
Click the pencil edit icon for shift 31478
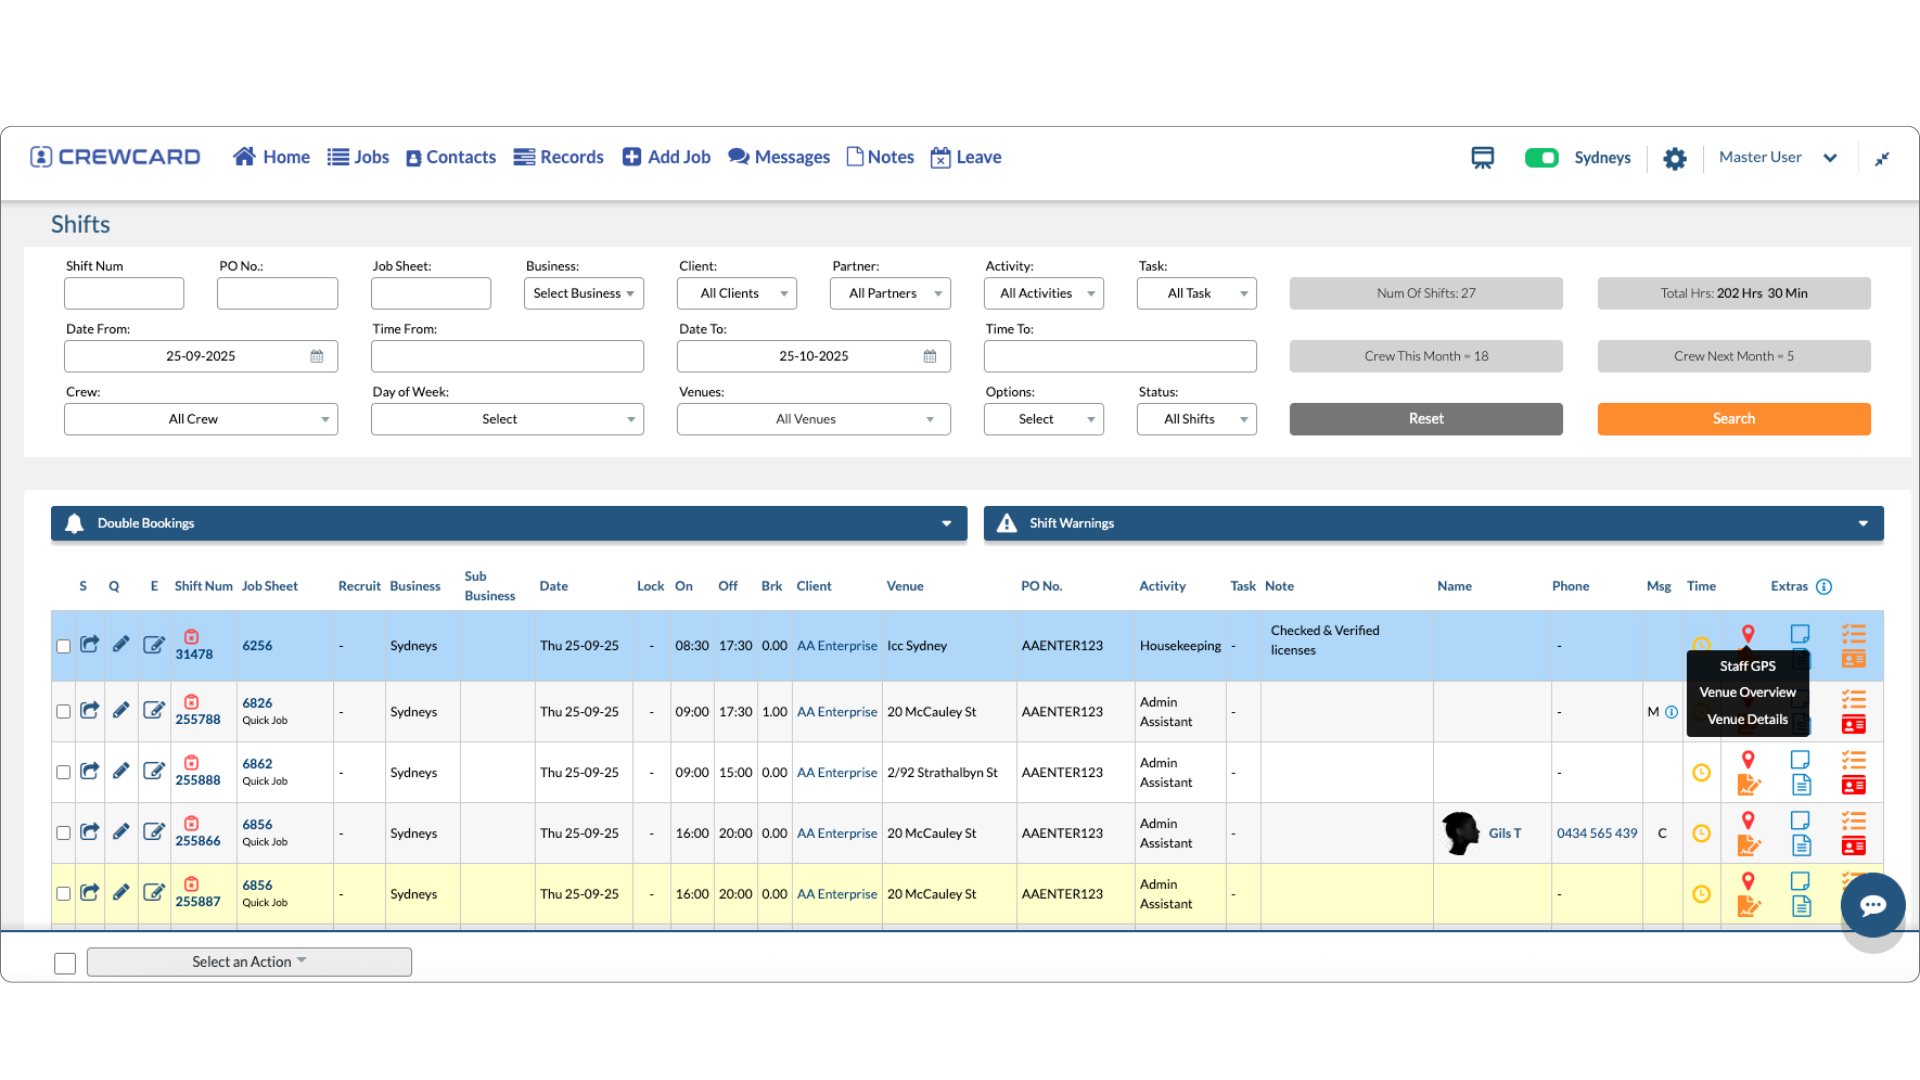(121, 645)
